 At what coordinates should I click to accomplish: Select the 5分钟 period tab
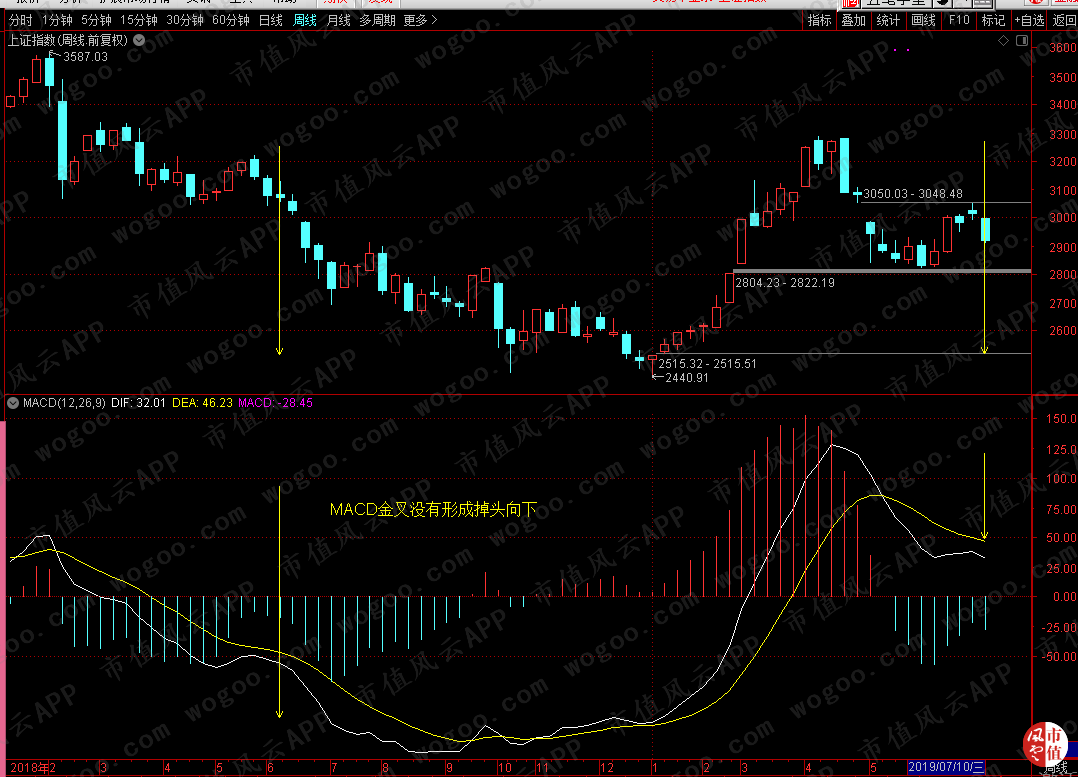96,21
